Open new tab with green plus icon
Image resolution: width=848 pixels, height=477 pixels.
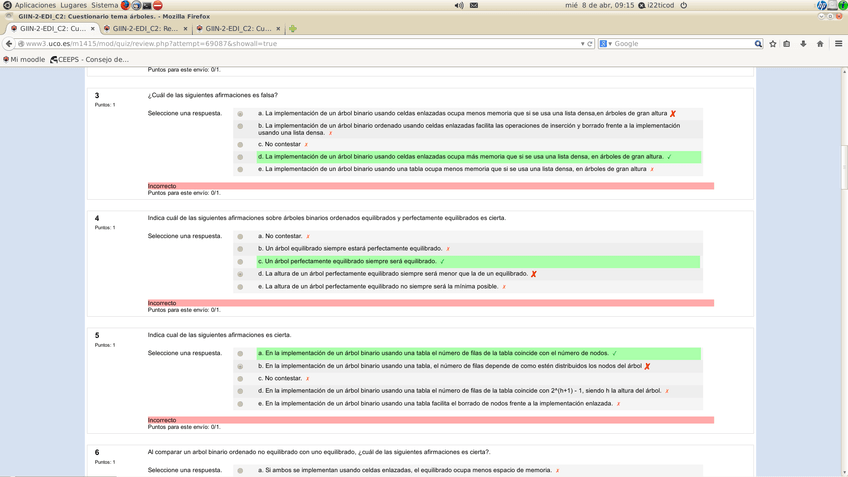[x=293, y=29]
